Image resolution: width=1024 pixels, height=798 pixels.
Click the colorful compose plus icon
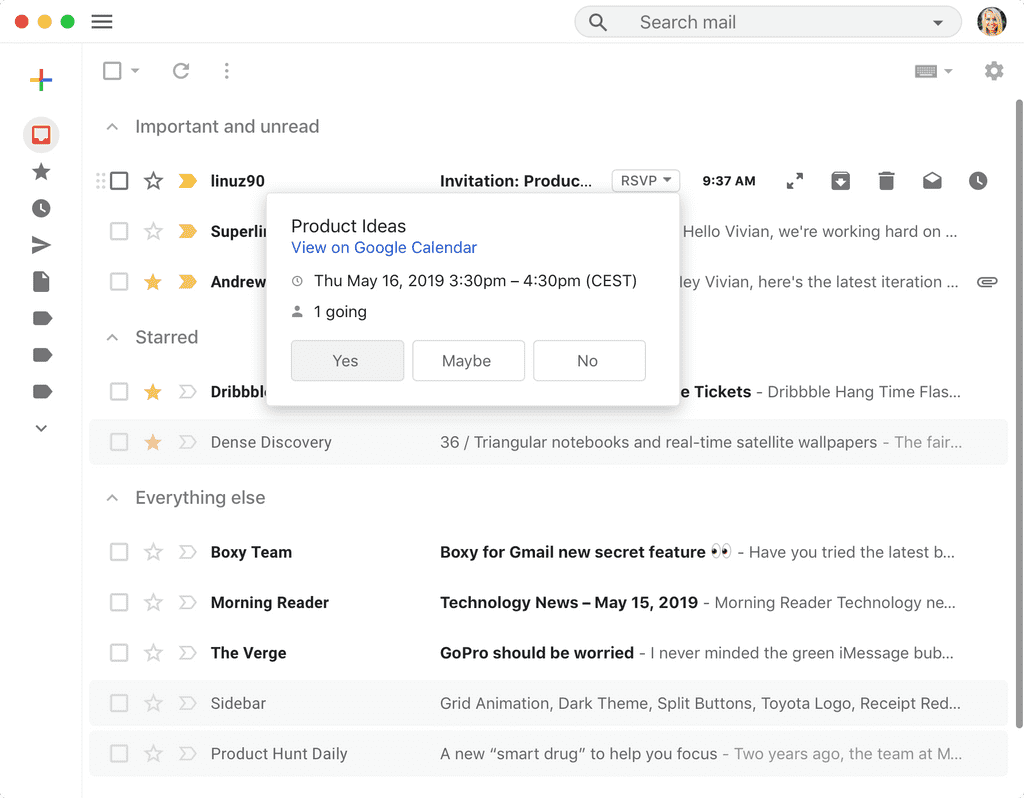(x=40, y=80)
